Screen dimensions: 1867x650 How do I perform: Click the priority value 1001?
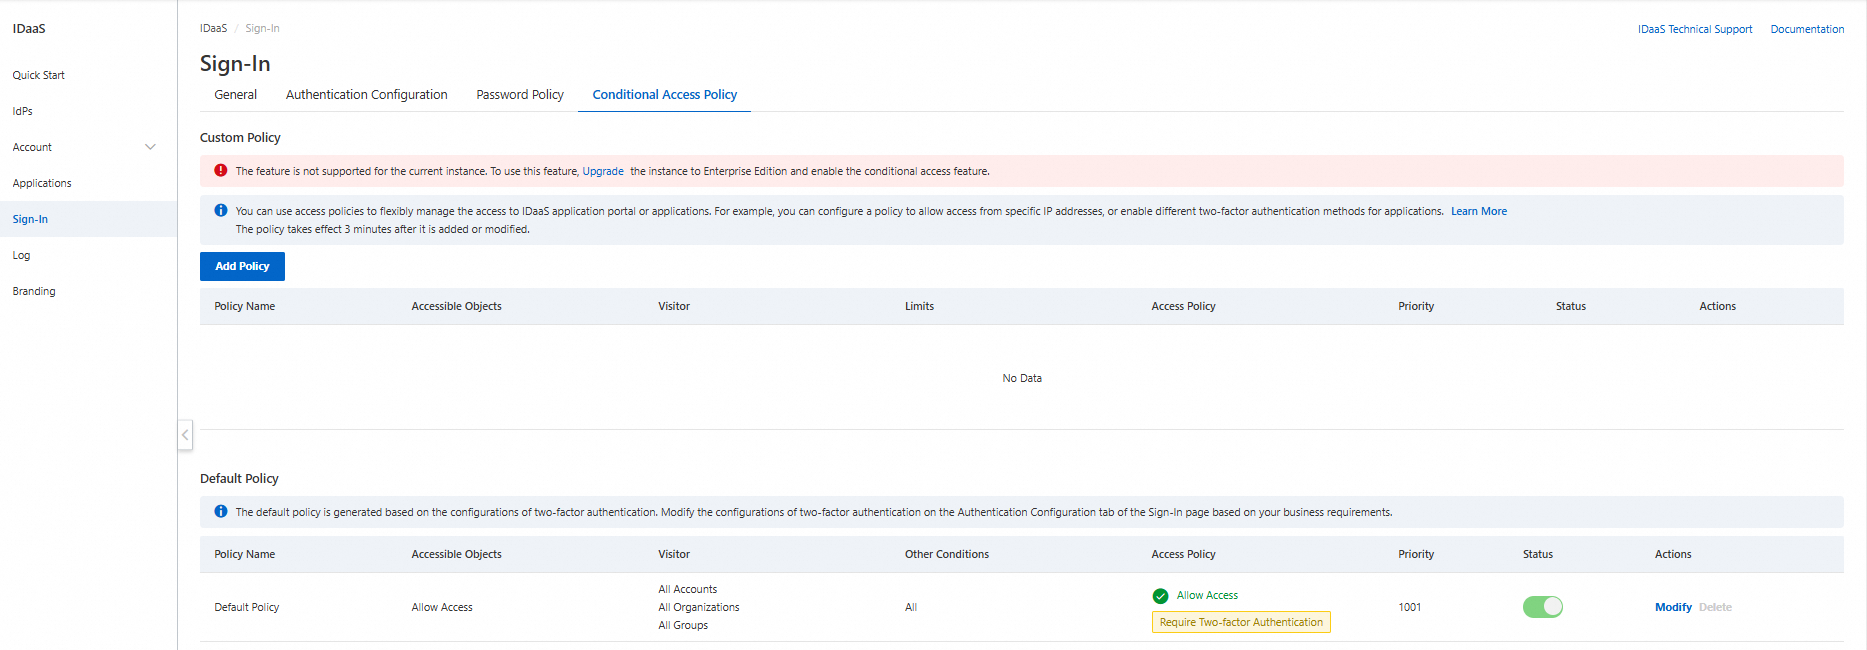(x=1410, y=607)
